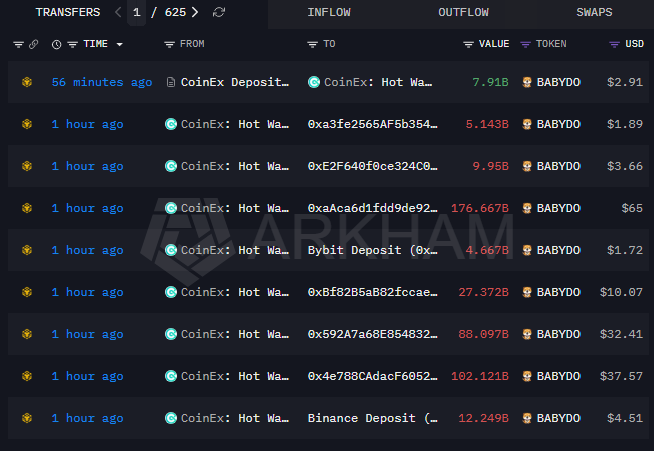Open address 0x592A7a68E854832
The width and height of the screenshot is (654, 451).
[x=372, y=334]
